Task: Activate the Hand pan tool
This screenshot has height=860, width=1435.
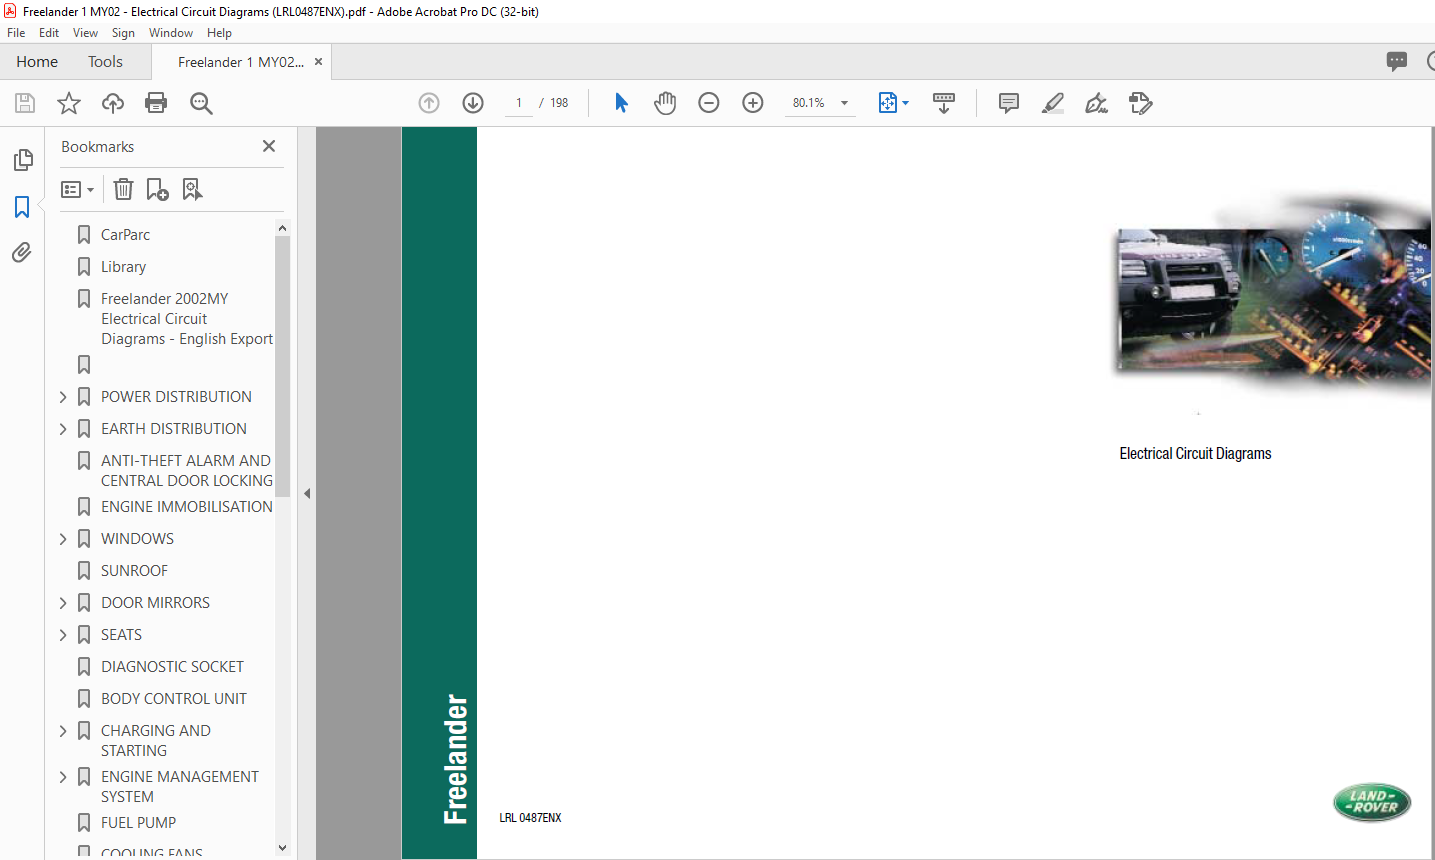Action: pyautogui.click(x=665, y=103)
